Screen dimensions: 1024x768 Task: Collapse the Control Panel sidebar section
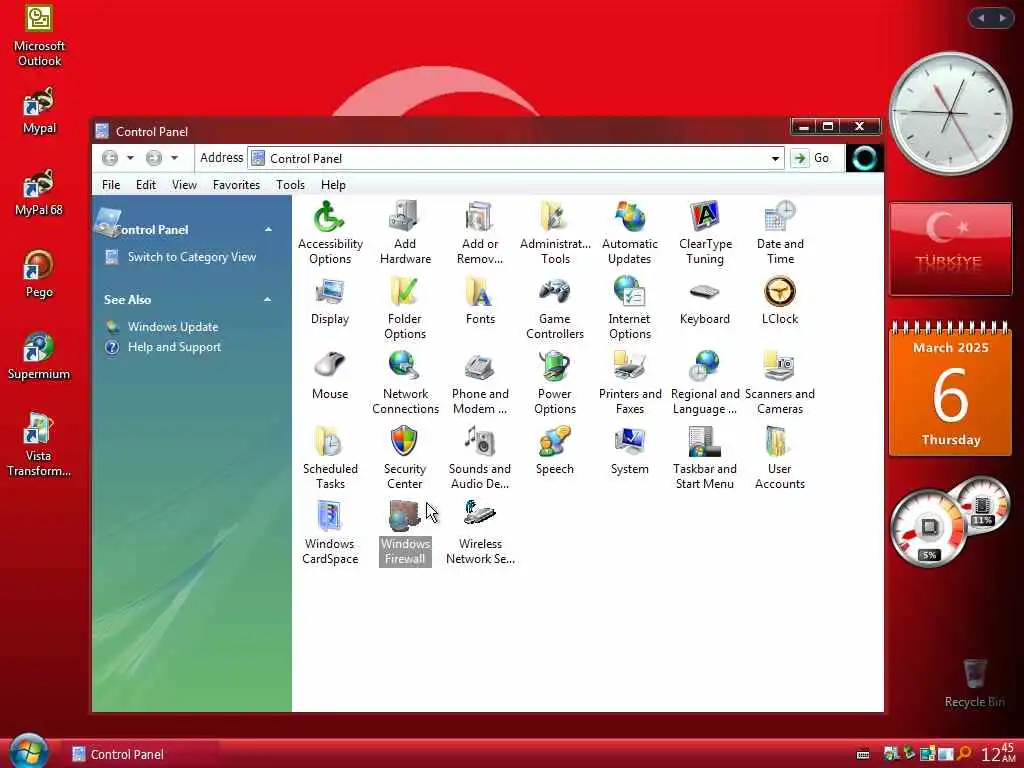[268, 229]
